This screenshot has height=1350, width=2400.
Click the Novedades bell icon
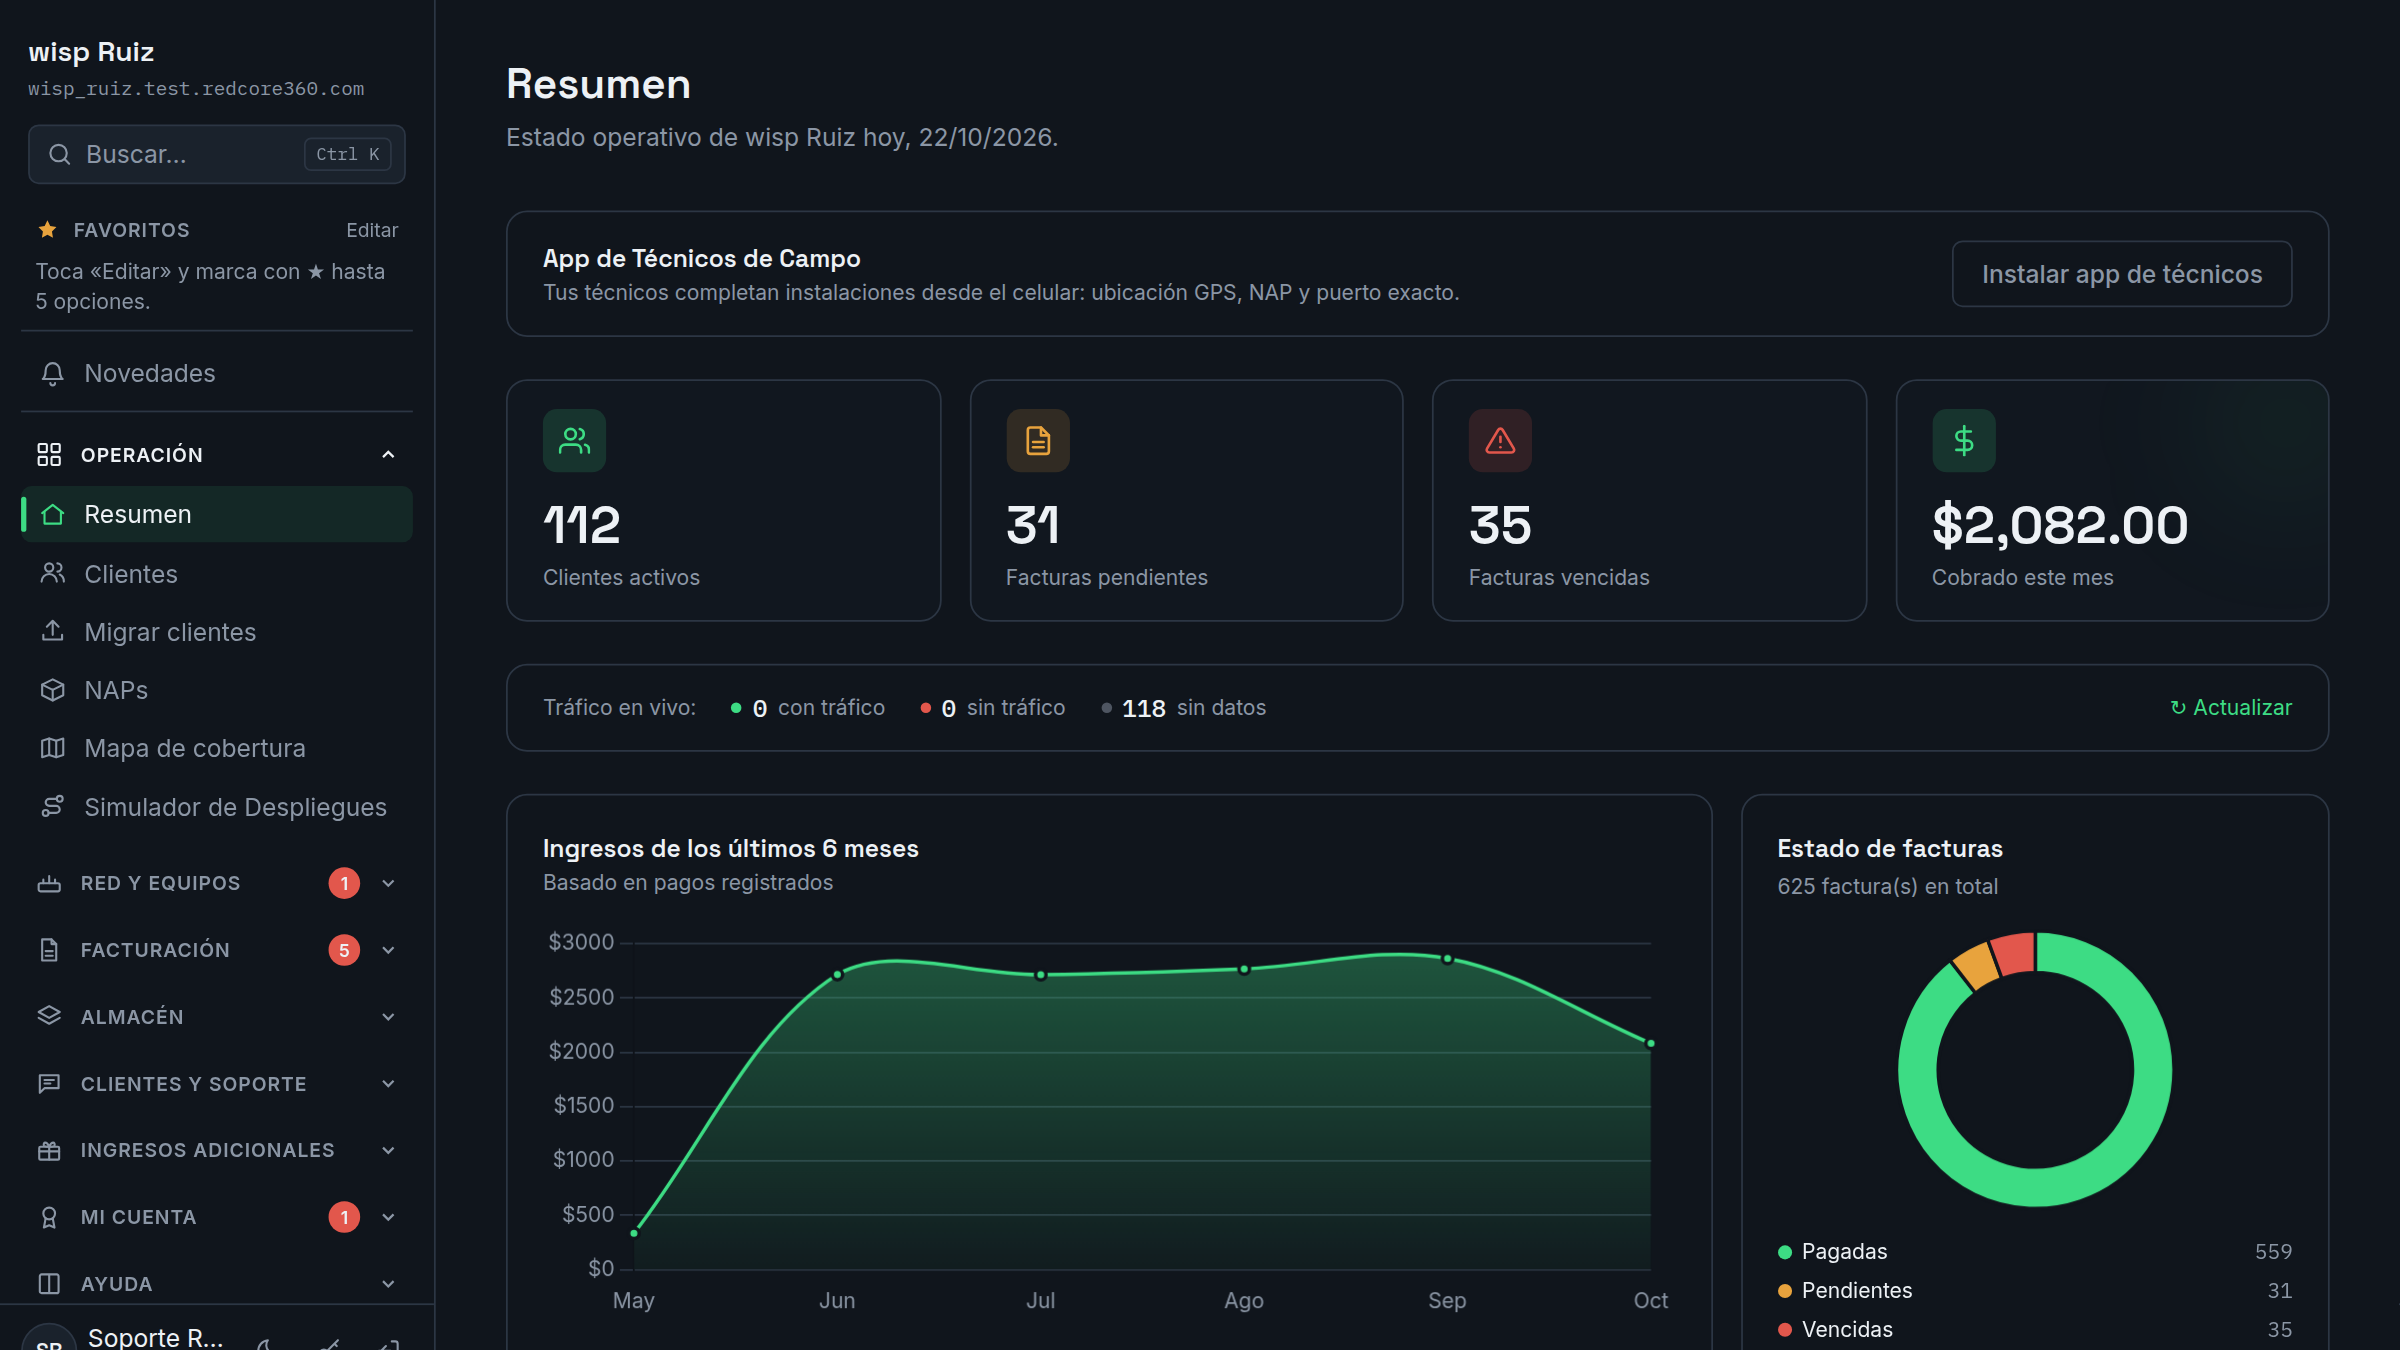(52, 373)
